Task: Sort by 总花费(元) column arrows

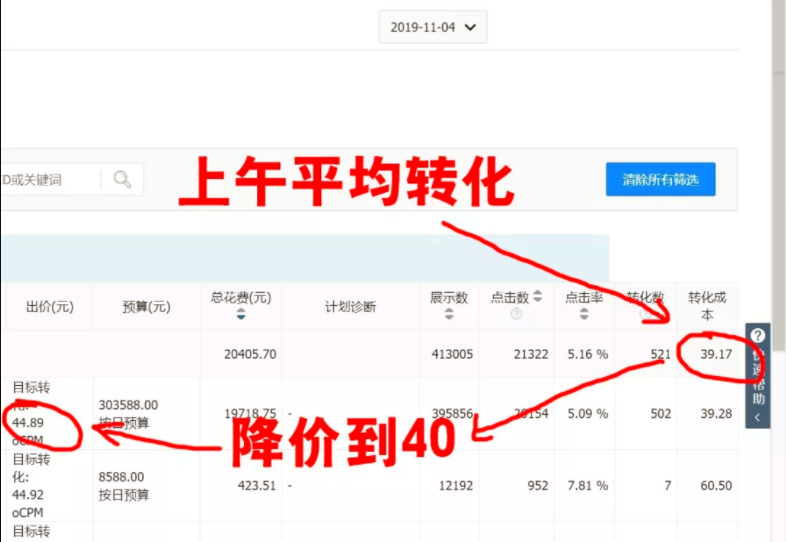Action: [241, 314]
